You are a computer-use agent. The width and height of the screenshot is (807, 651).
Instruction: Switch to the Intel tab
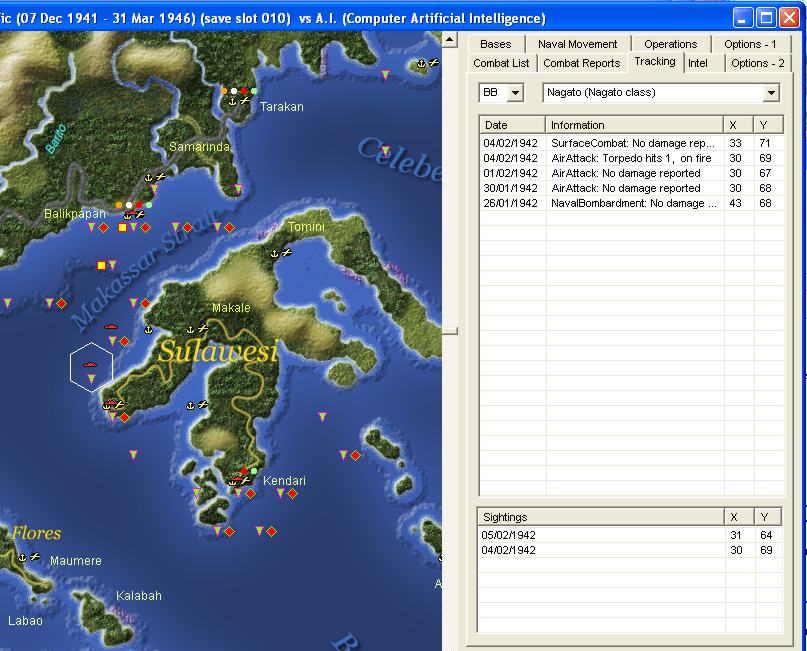pos(696,62)
